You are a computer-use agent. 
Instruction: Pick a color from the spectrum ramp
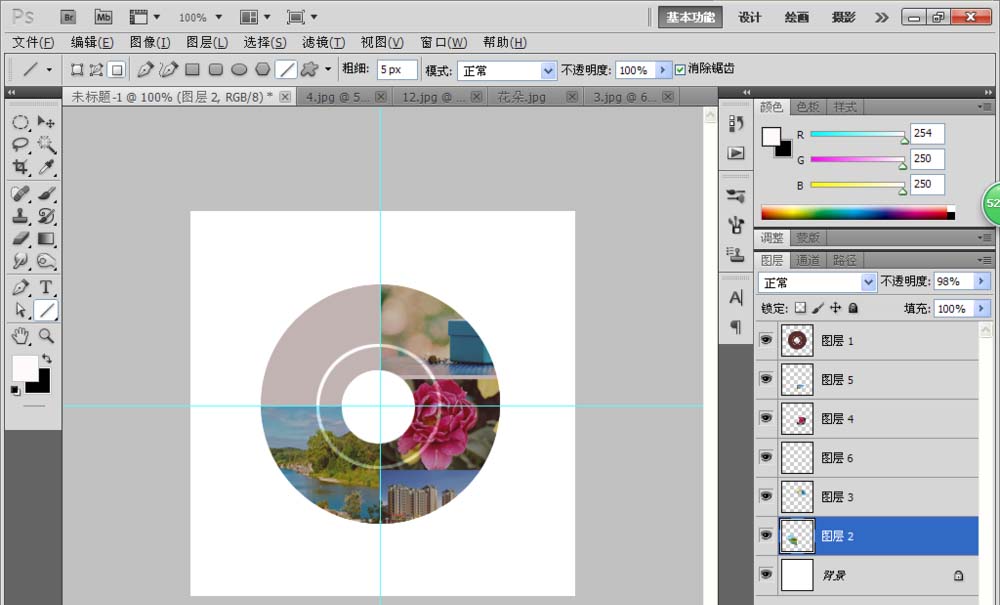858,212
